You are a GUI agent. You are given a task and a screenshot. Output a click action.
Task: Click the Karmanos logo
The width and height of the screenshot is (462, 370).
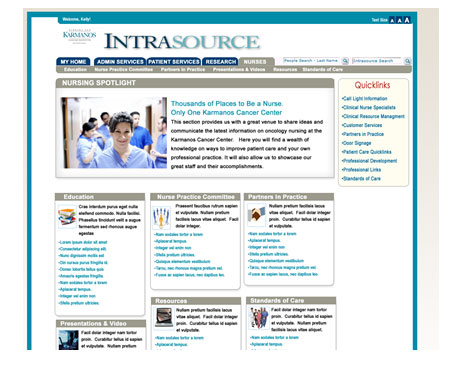[79, 36]
